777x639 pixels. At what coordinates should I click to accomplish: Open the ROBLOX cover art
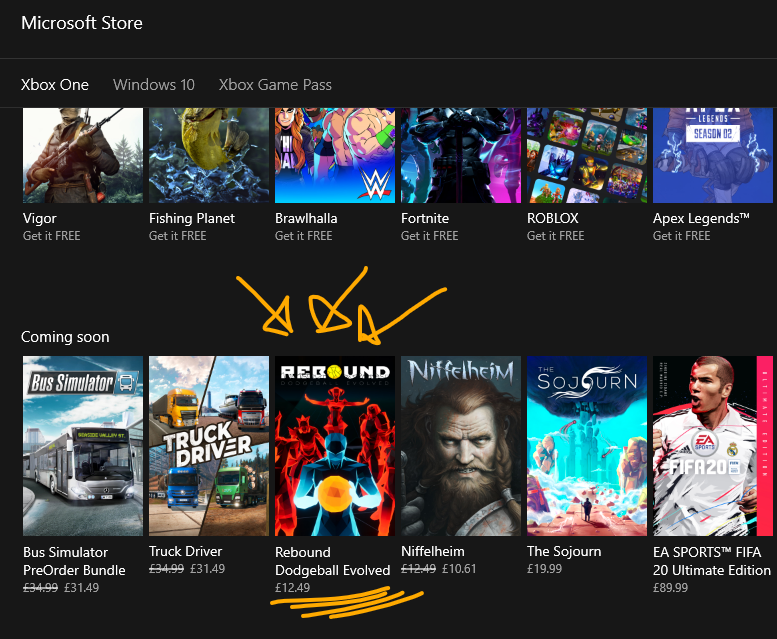click(587, 156)
